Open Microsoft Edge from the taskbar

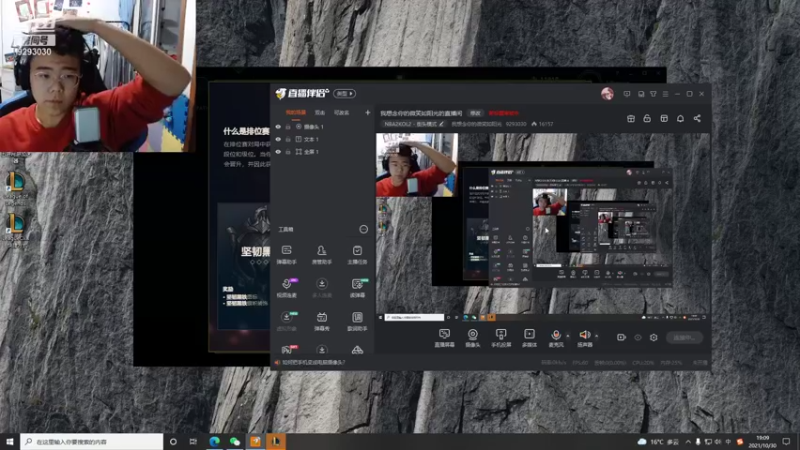[214, 441]
